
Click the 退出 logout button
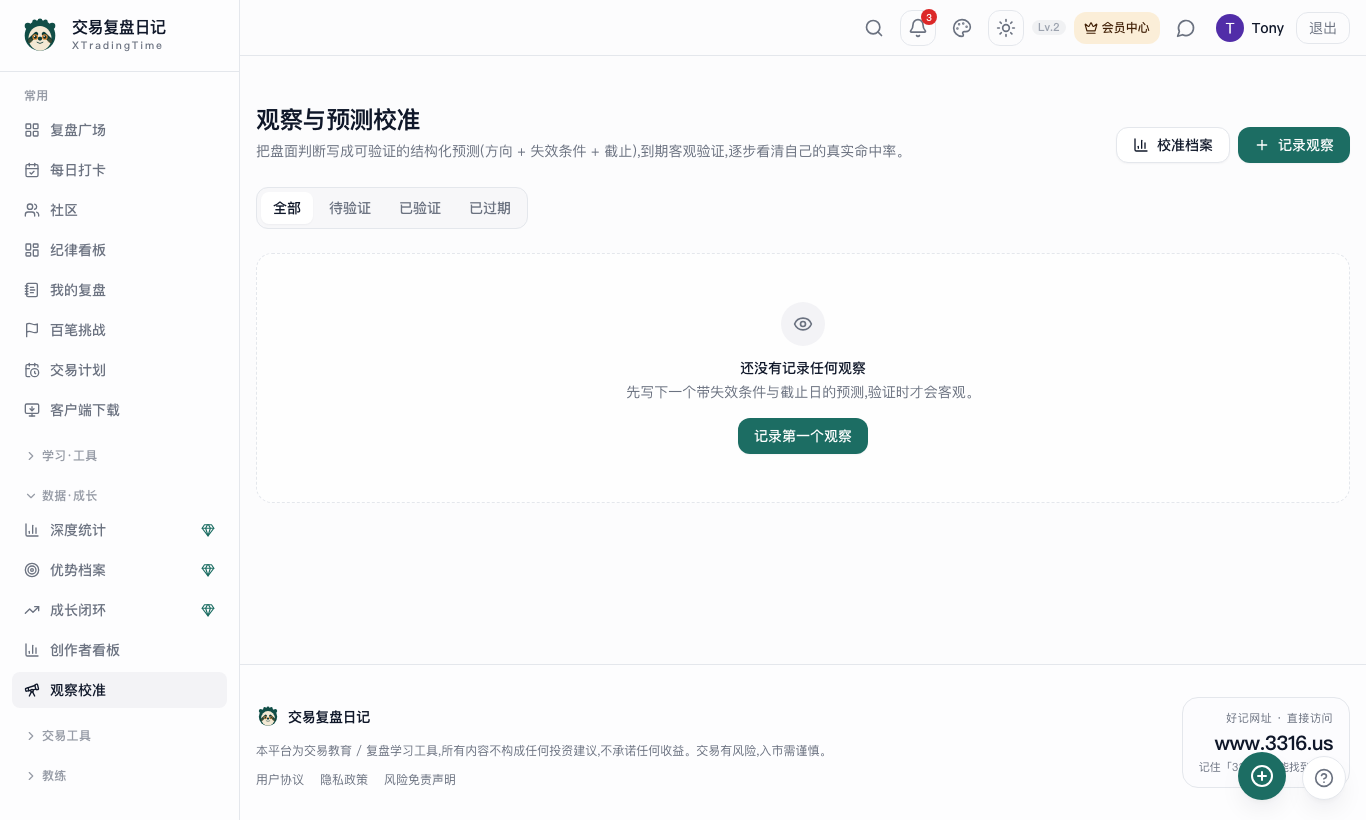pos(1323,28)
